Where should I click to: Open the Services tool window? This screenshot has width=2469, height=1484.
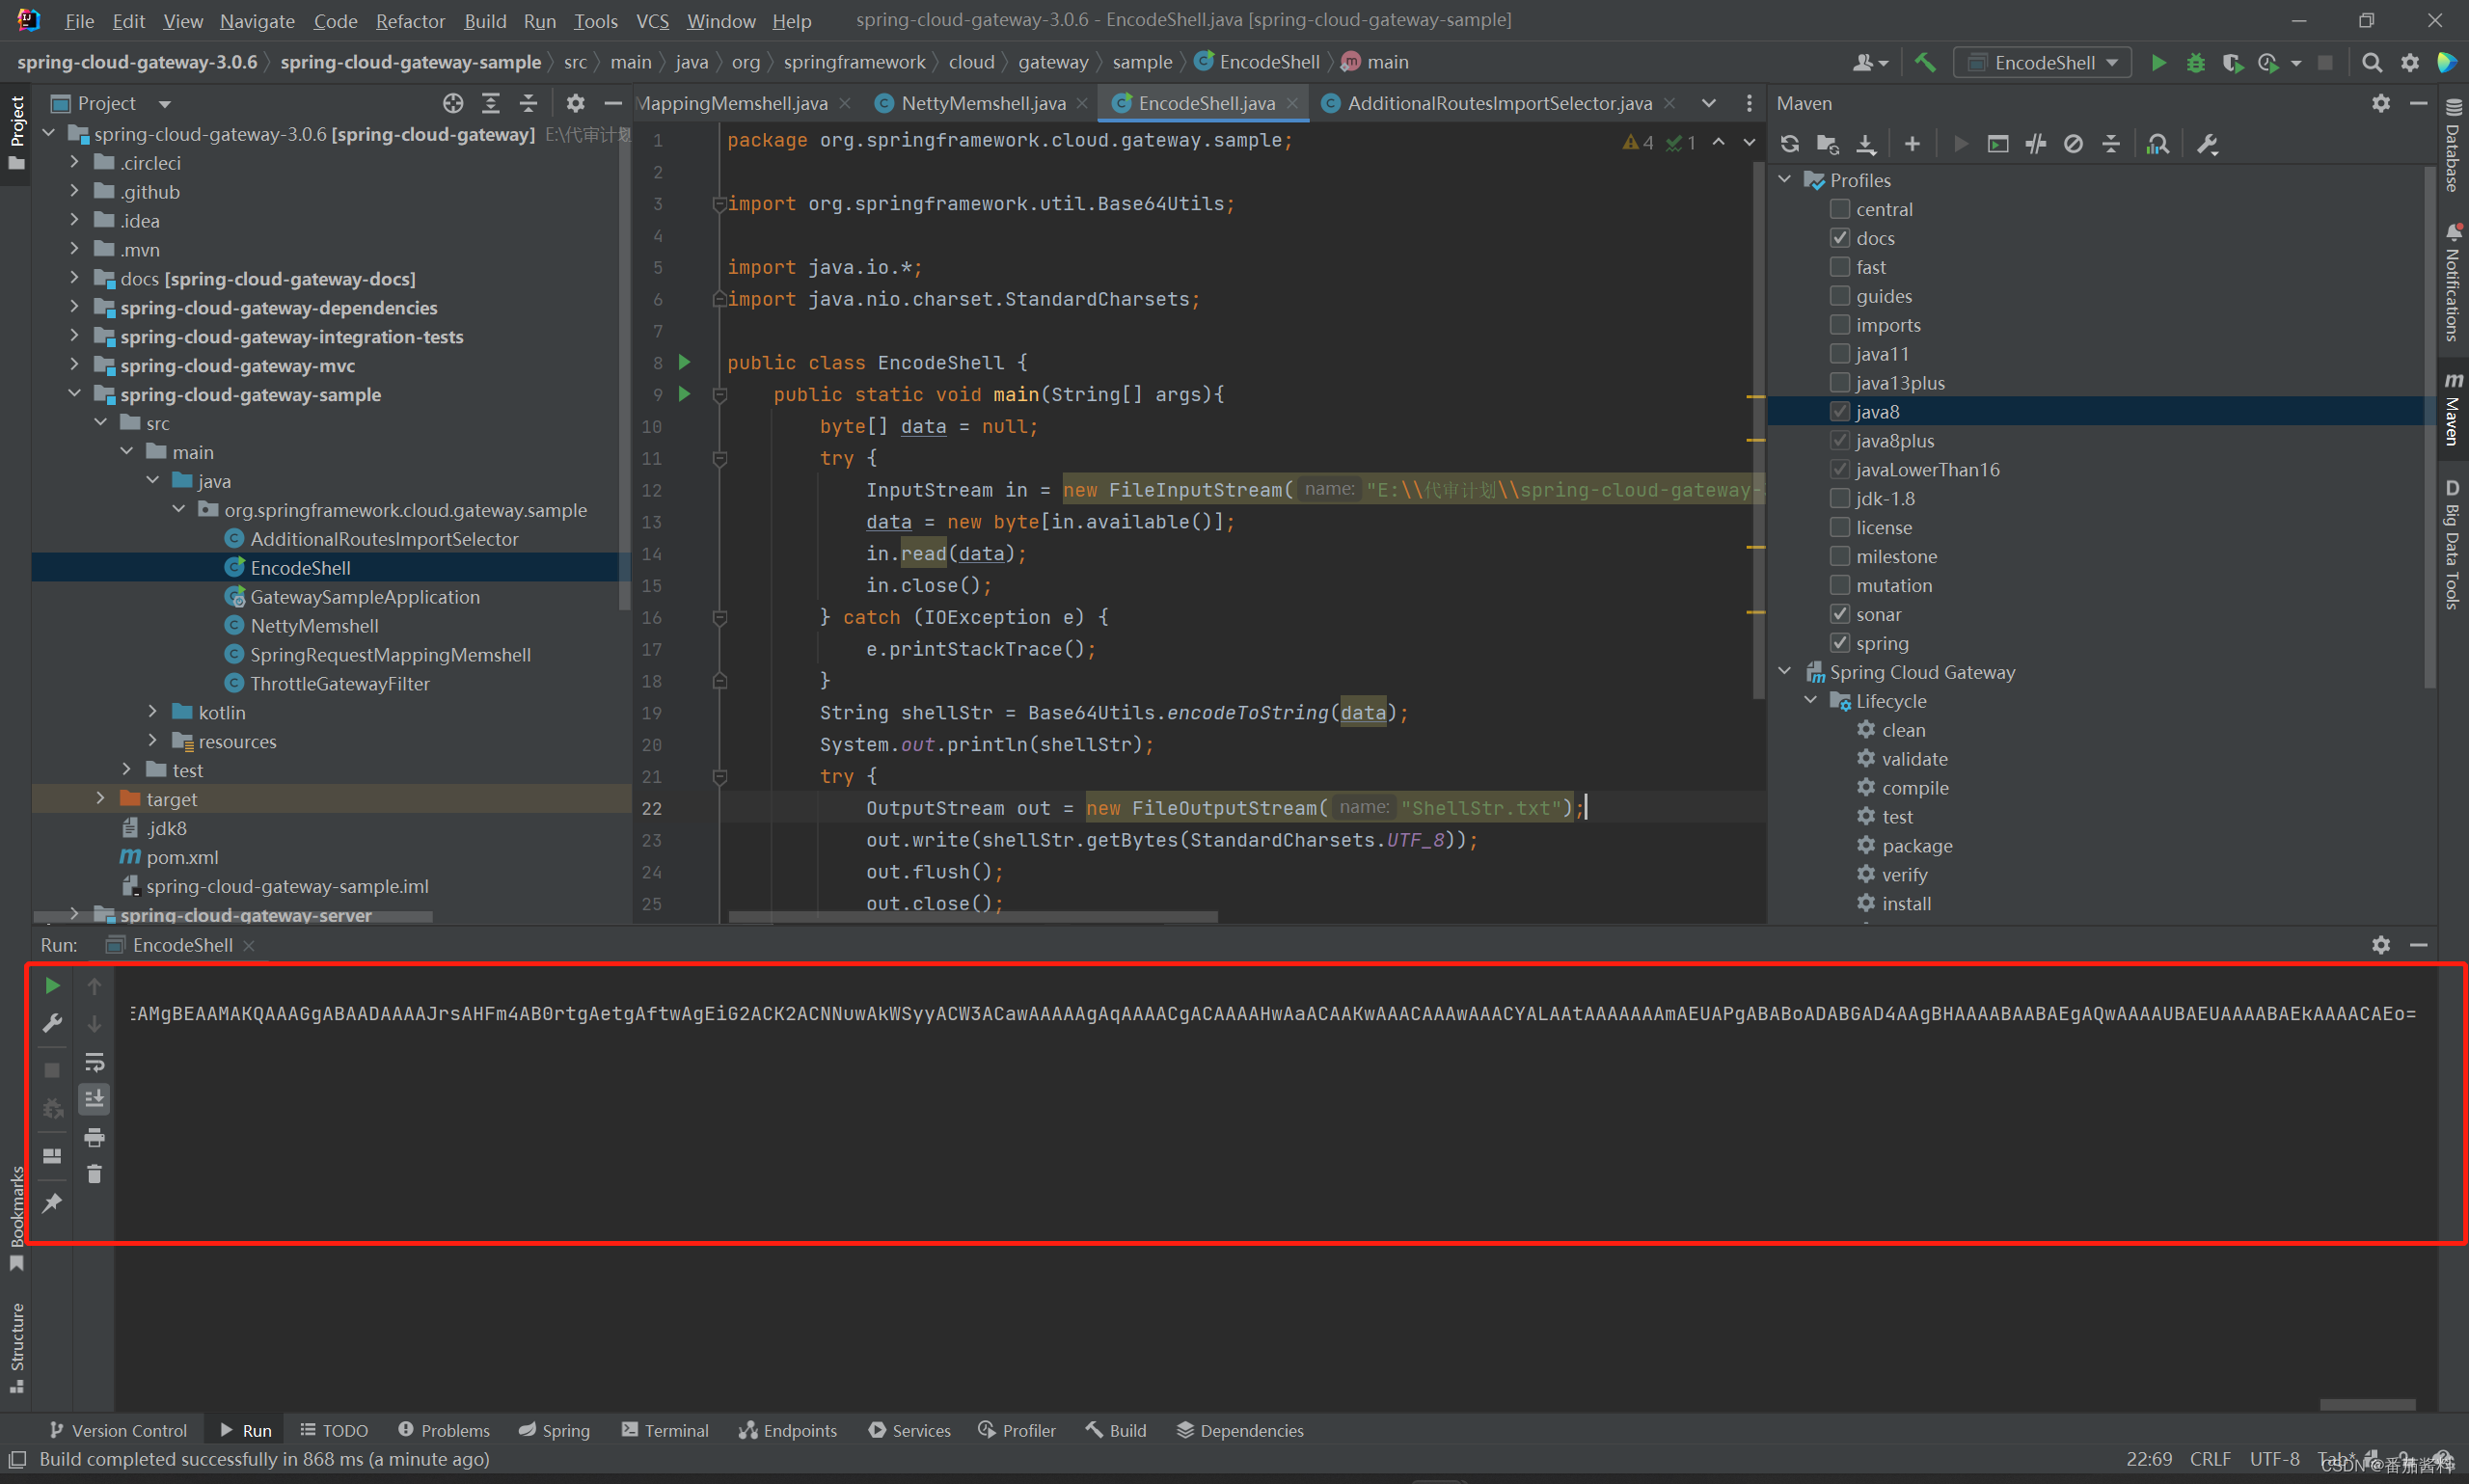tap(910, 1431)
